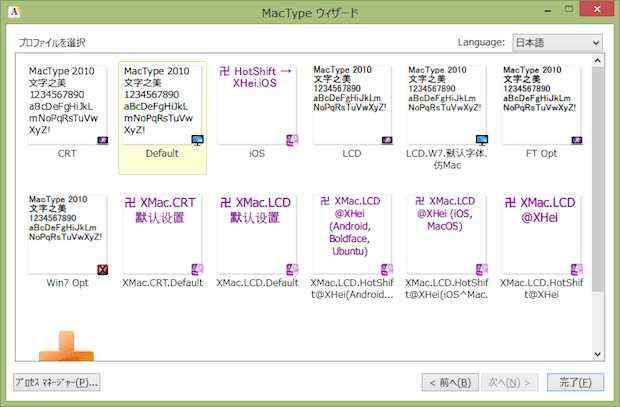
Task: Select the FT Opt profile
Action: (x=541, y=105)
